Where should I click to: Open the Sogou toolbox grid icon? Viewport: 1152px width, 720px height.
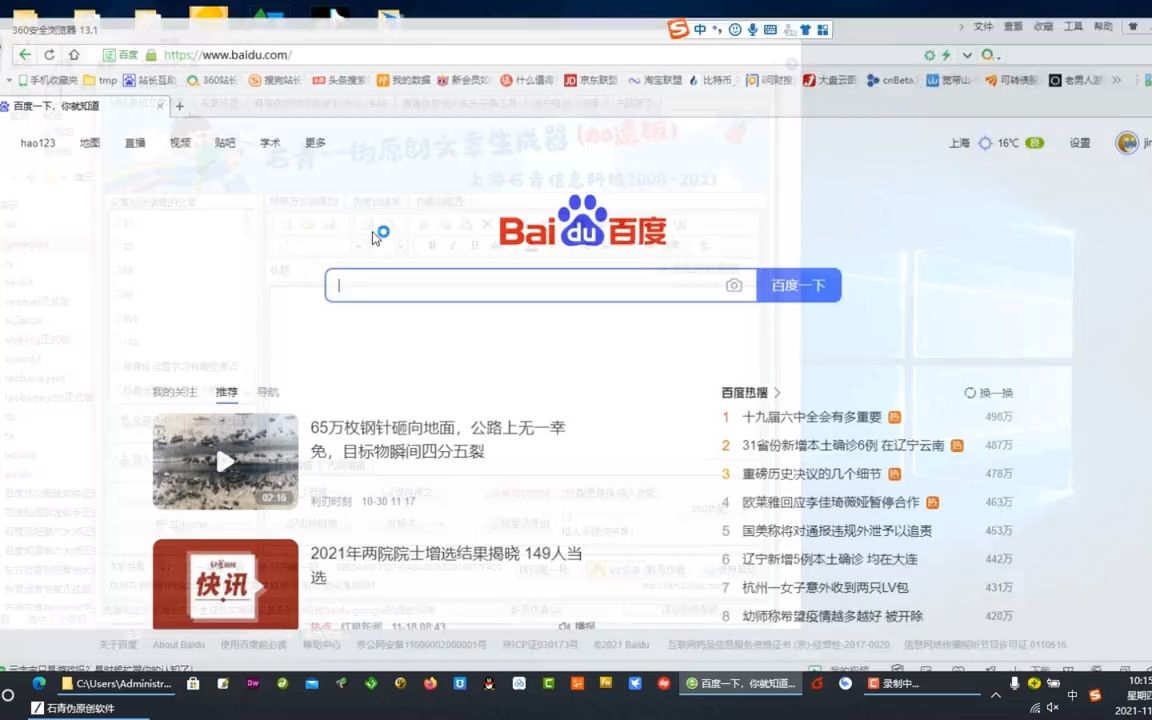click(823, 29)
